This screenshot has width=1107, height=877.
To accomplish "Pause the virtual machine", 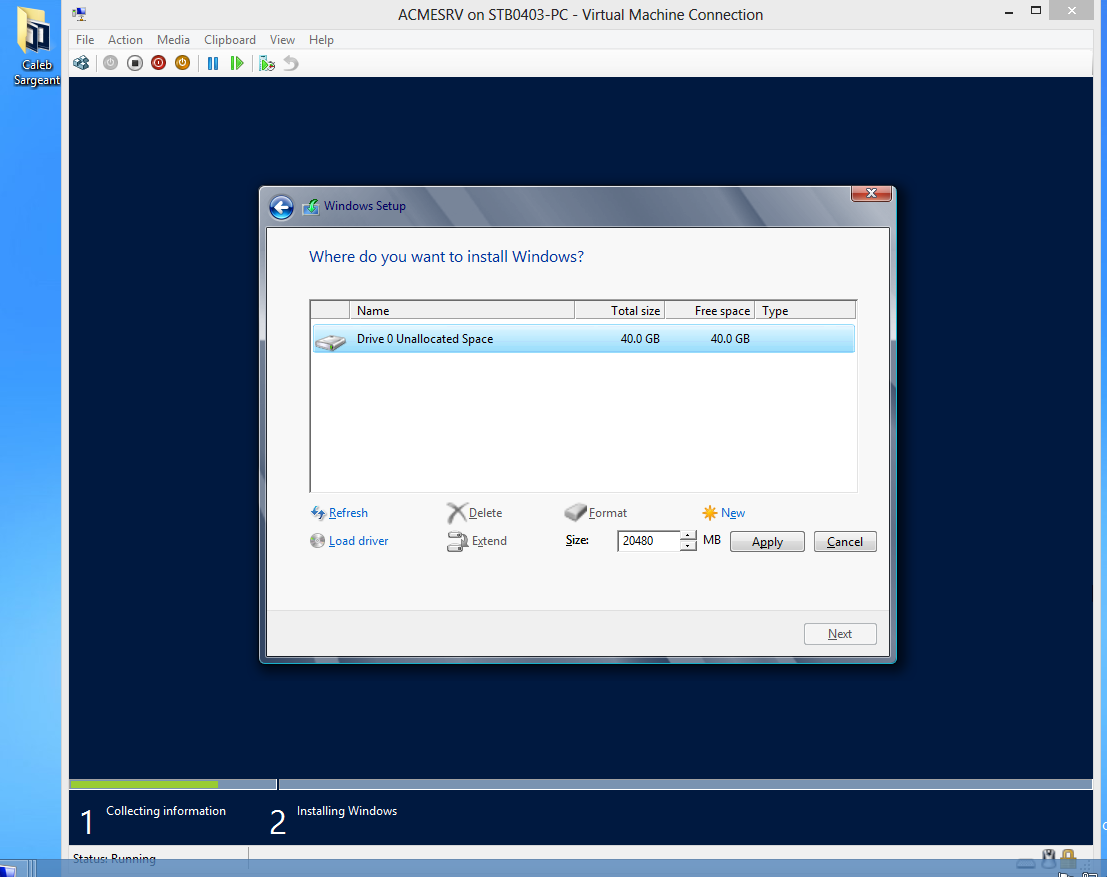I will tap(213, 63).
